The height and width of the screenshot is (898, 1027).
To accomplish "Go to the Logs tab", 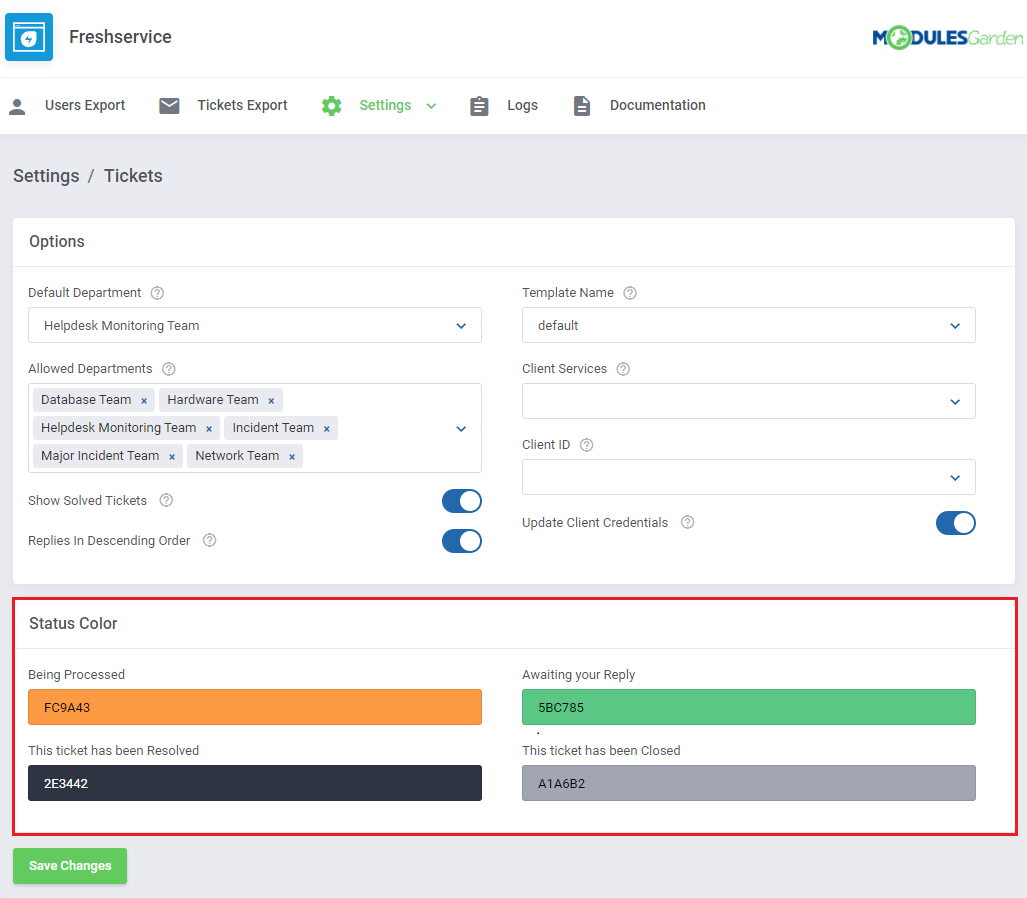I will (x=522, y=106).
